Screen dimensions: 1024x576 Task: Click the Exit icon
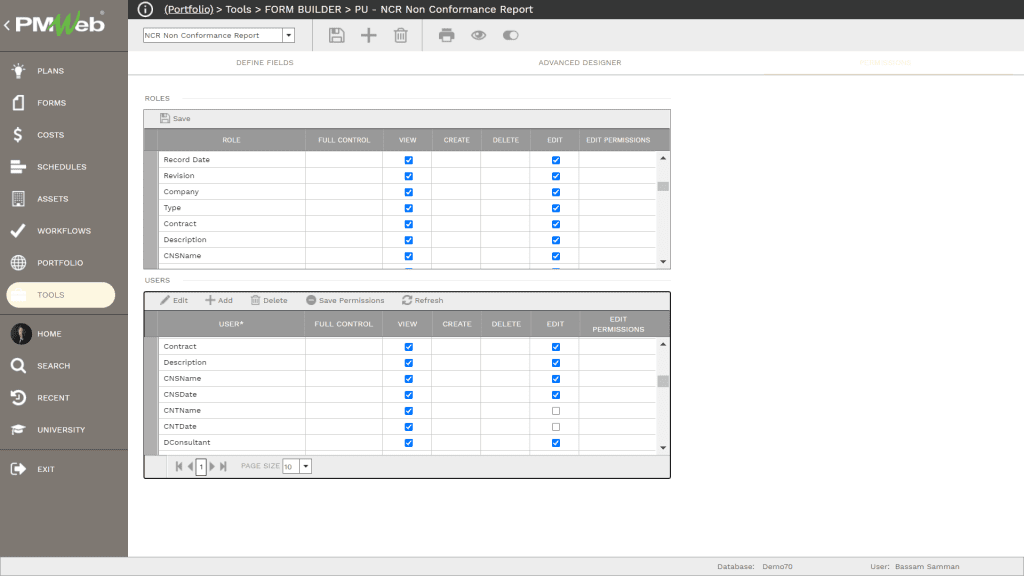click(x=18, y=469)
